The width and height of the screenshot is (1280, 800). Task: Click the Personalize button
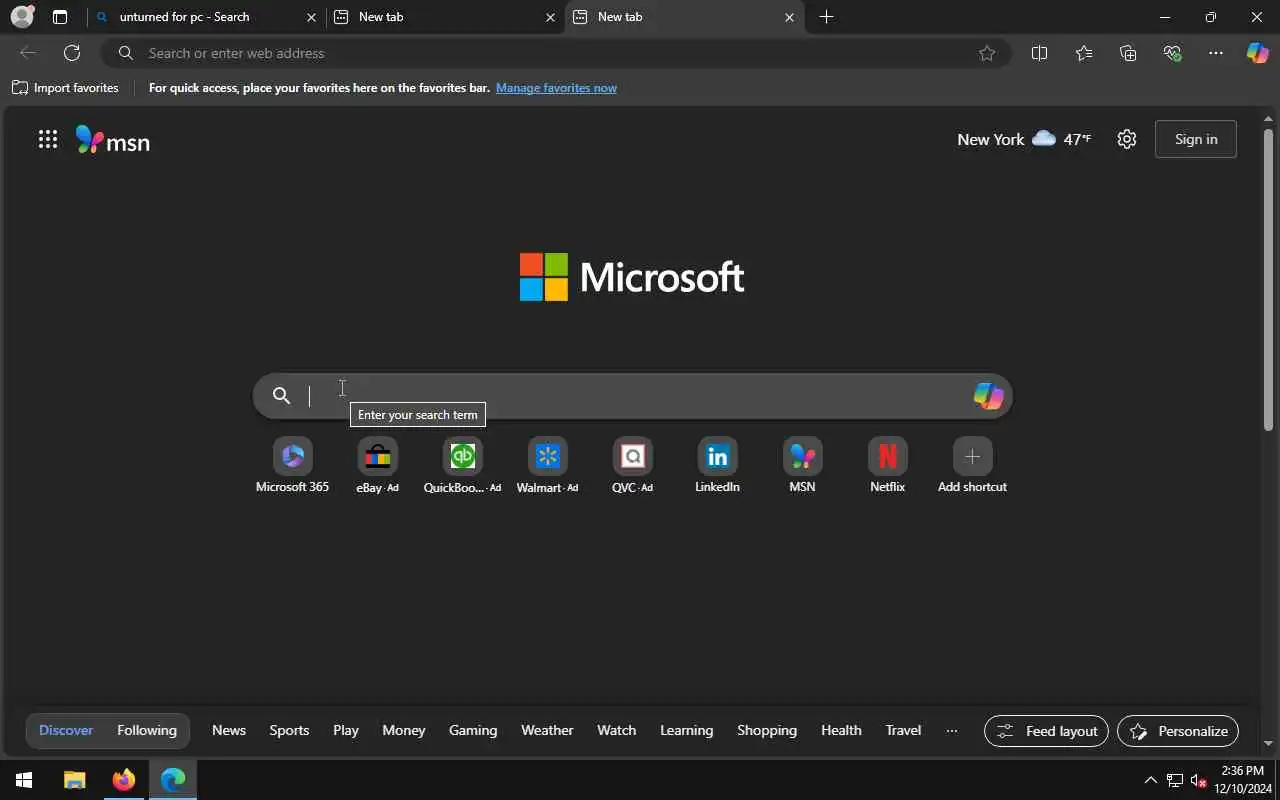pyautogui.click(x=1178, y=731)
